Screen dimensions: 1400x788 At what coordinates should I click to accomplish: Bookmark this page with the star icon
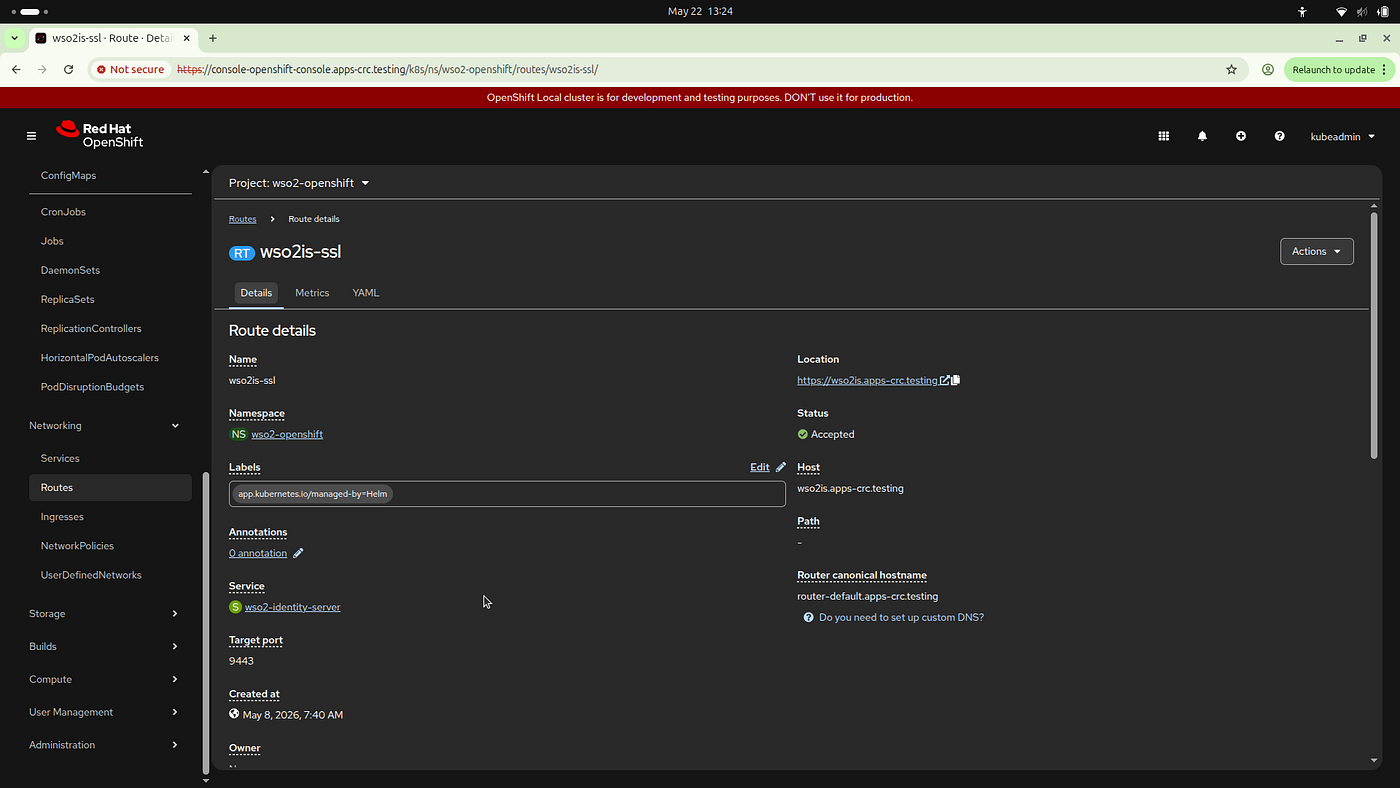[x=1232, y=70]
